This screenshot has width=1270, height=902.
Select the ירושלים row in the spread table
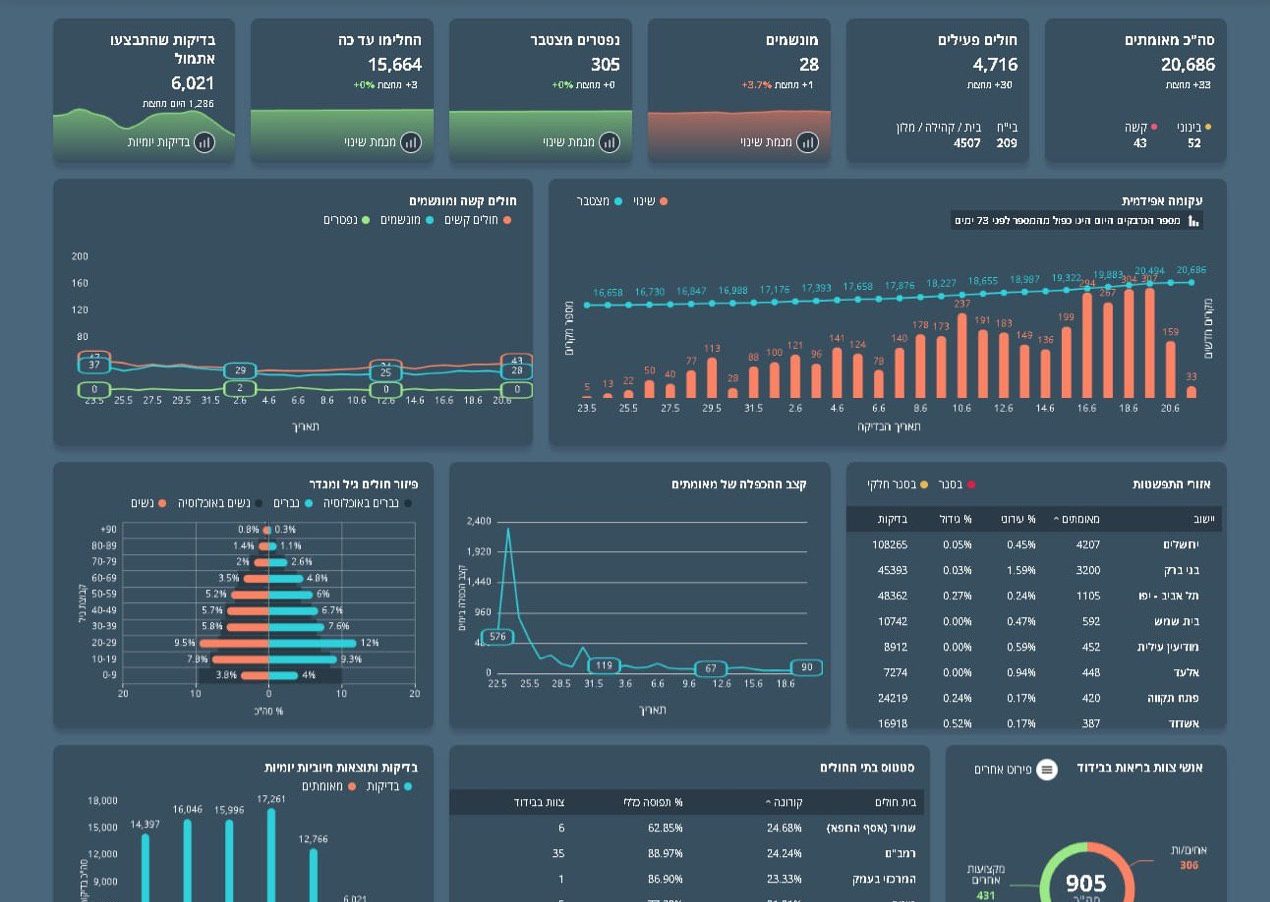click(x=1034, y=545)
